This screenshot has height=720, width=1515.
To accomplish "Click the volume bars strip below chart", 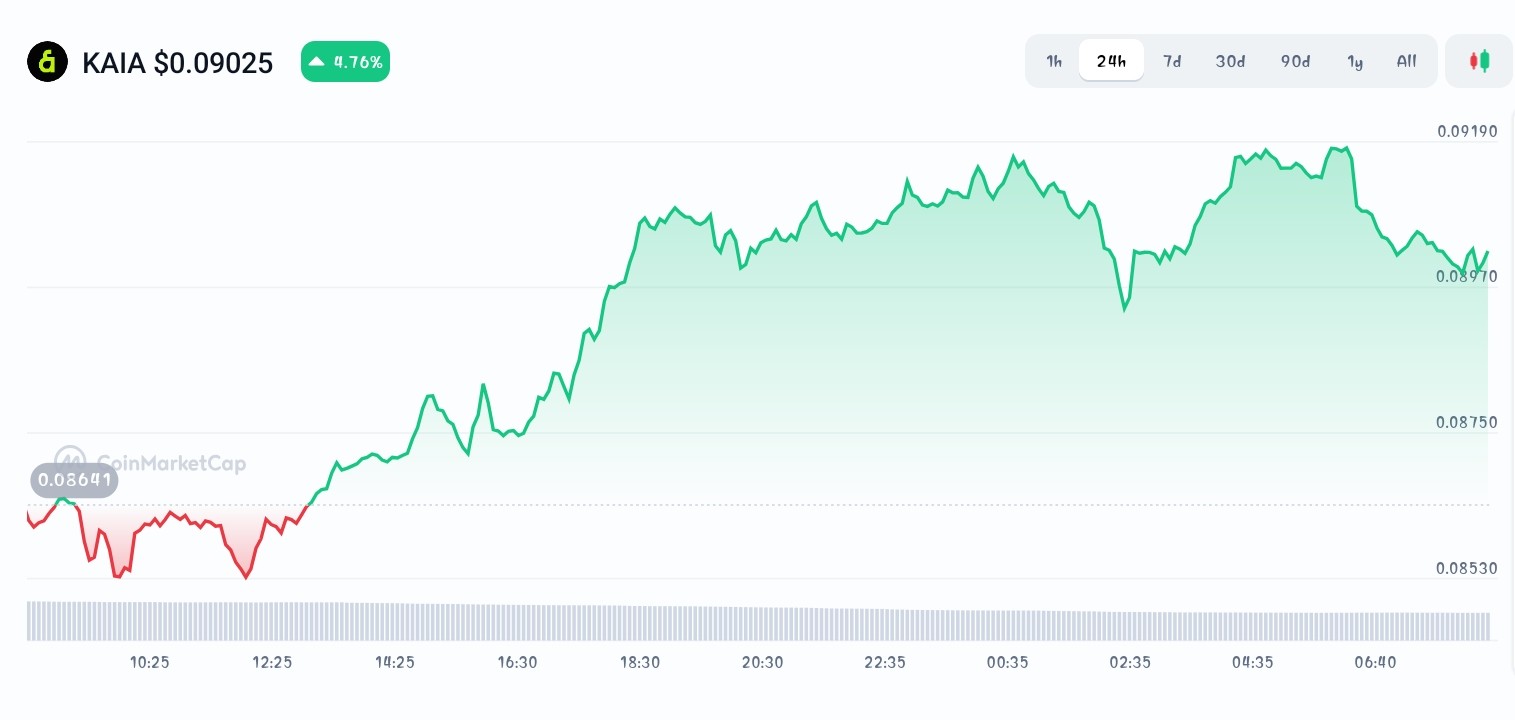I will [758, 621].
